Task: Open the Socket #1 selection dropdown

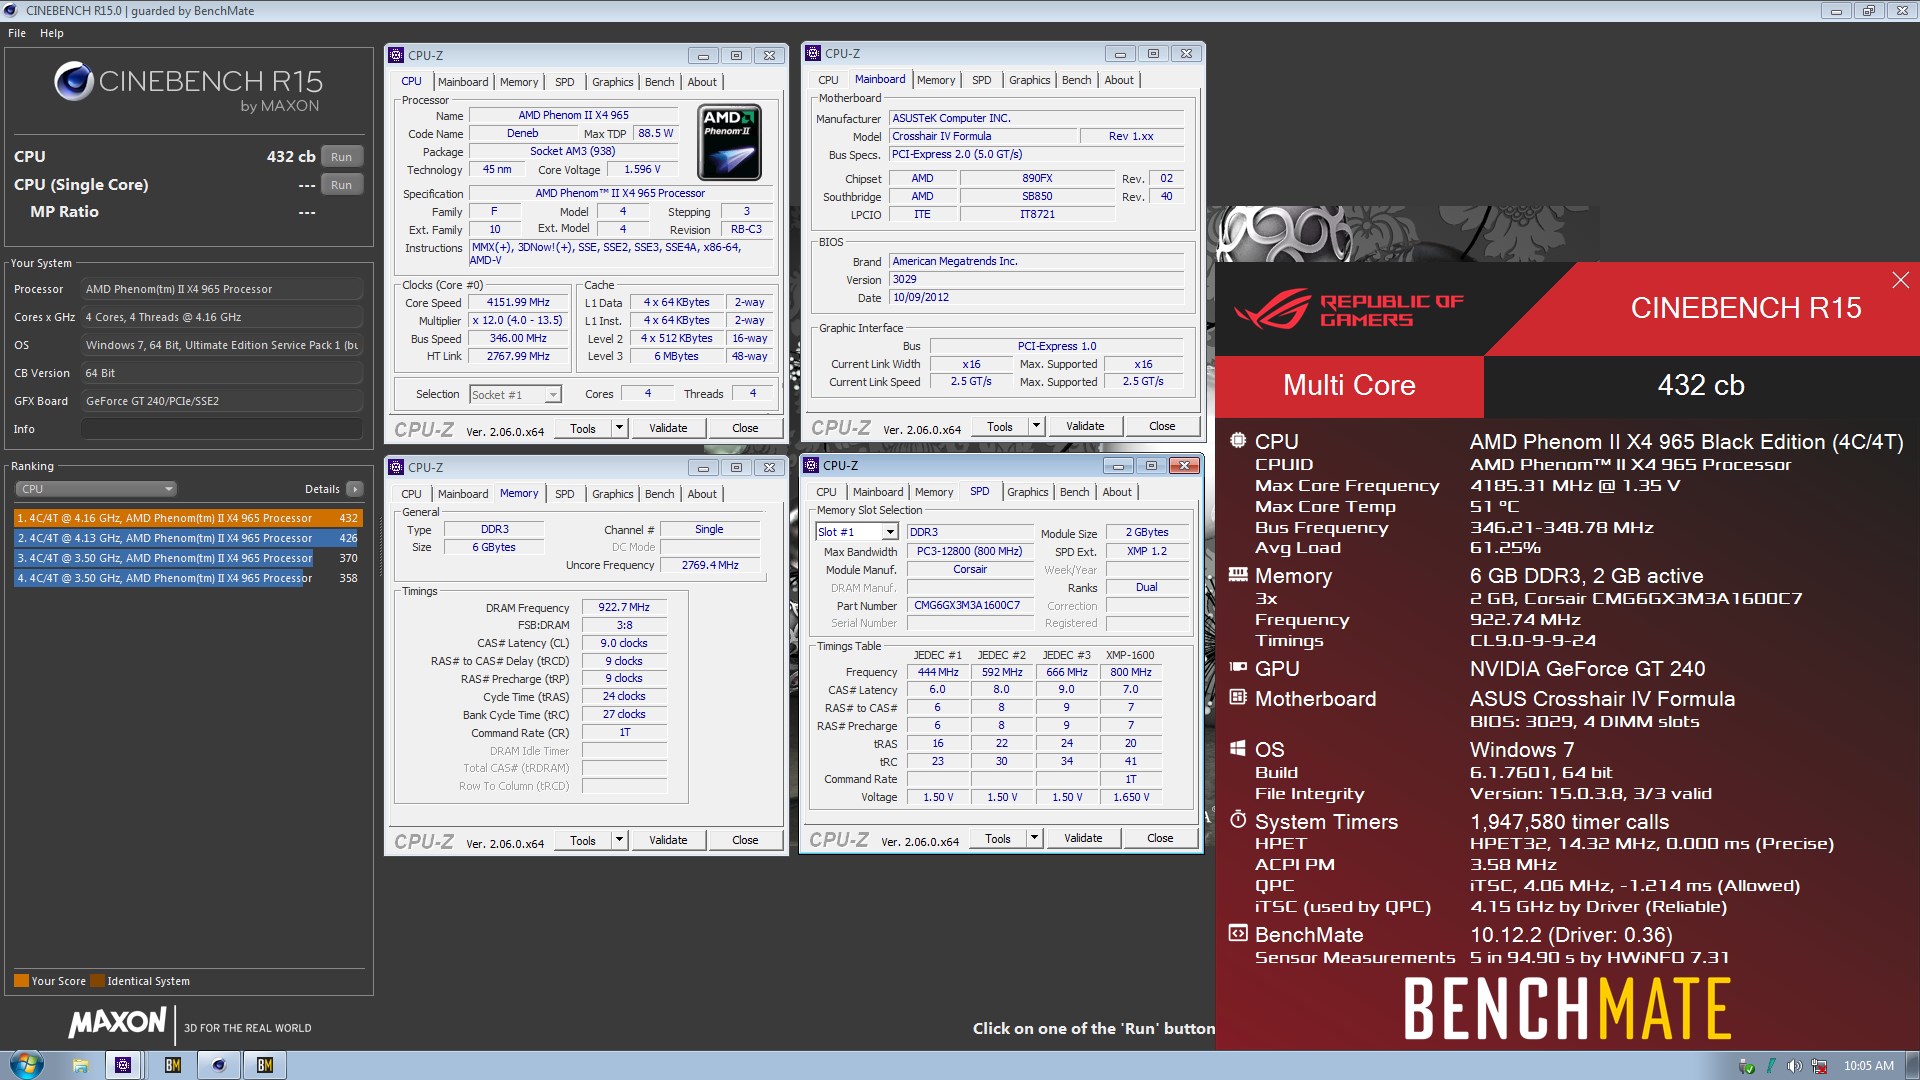Action: (515, 394)
